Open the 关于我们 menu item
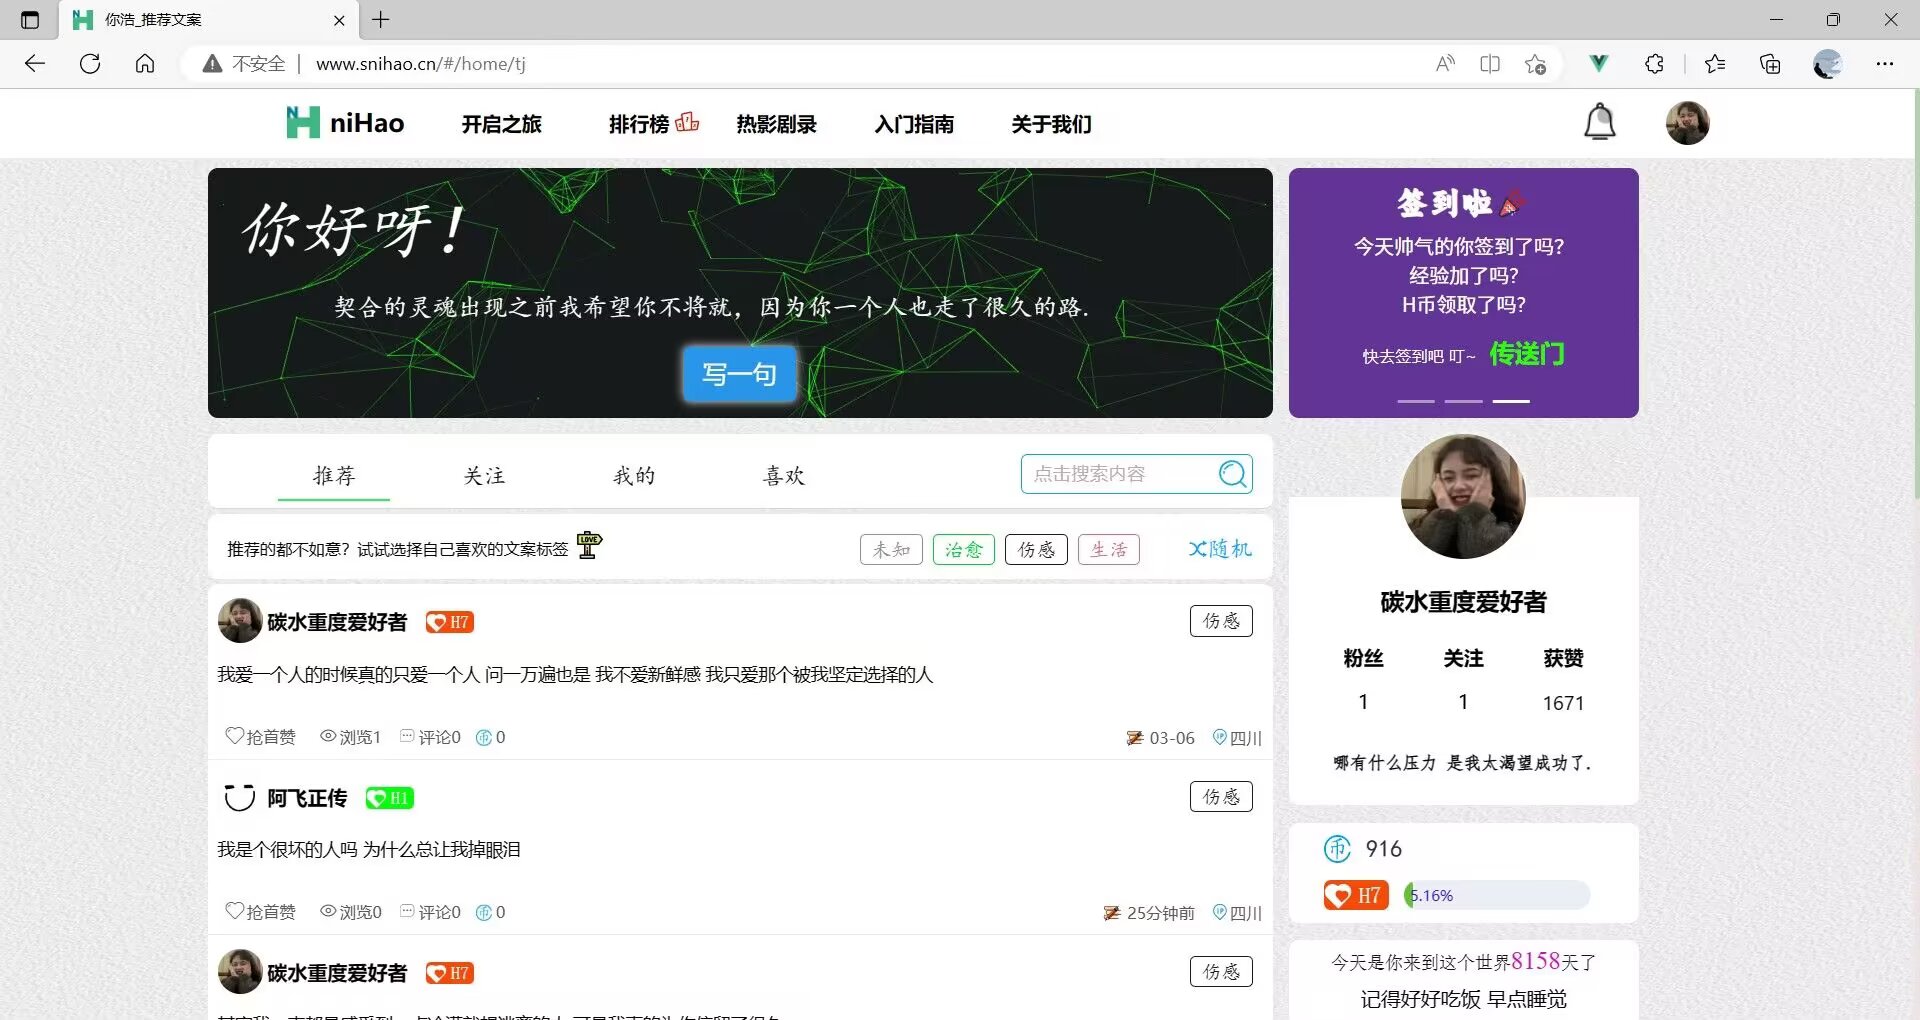This screenshot has height=1020, width=1920. 1051,124
